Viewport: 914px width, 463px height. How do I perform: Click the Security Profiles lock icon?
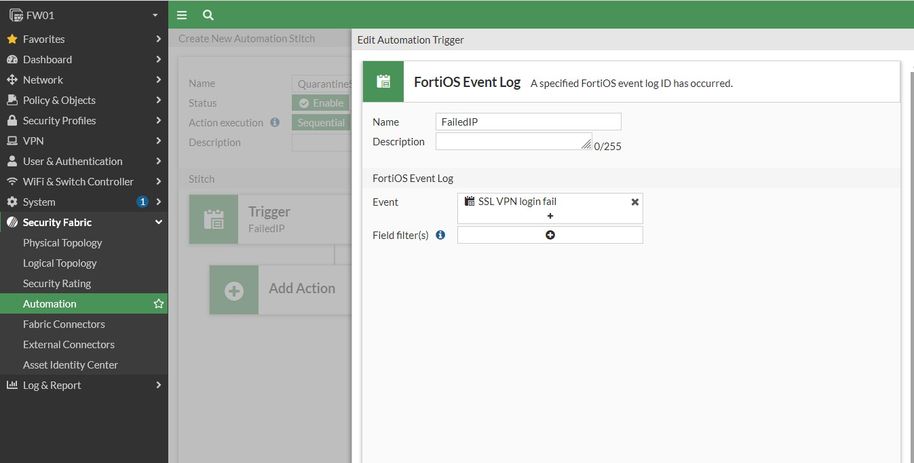12,121
